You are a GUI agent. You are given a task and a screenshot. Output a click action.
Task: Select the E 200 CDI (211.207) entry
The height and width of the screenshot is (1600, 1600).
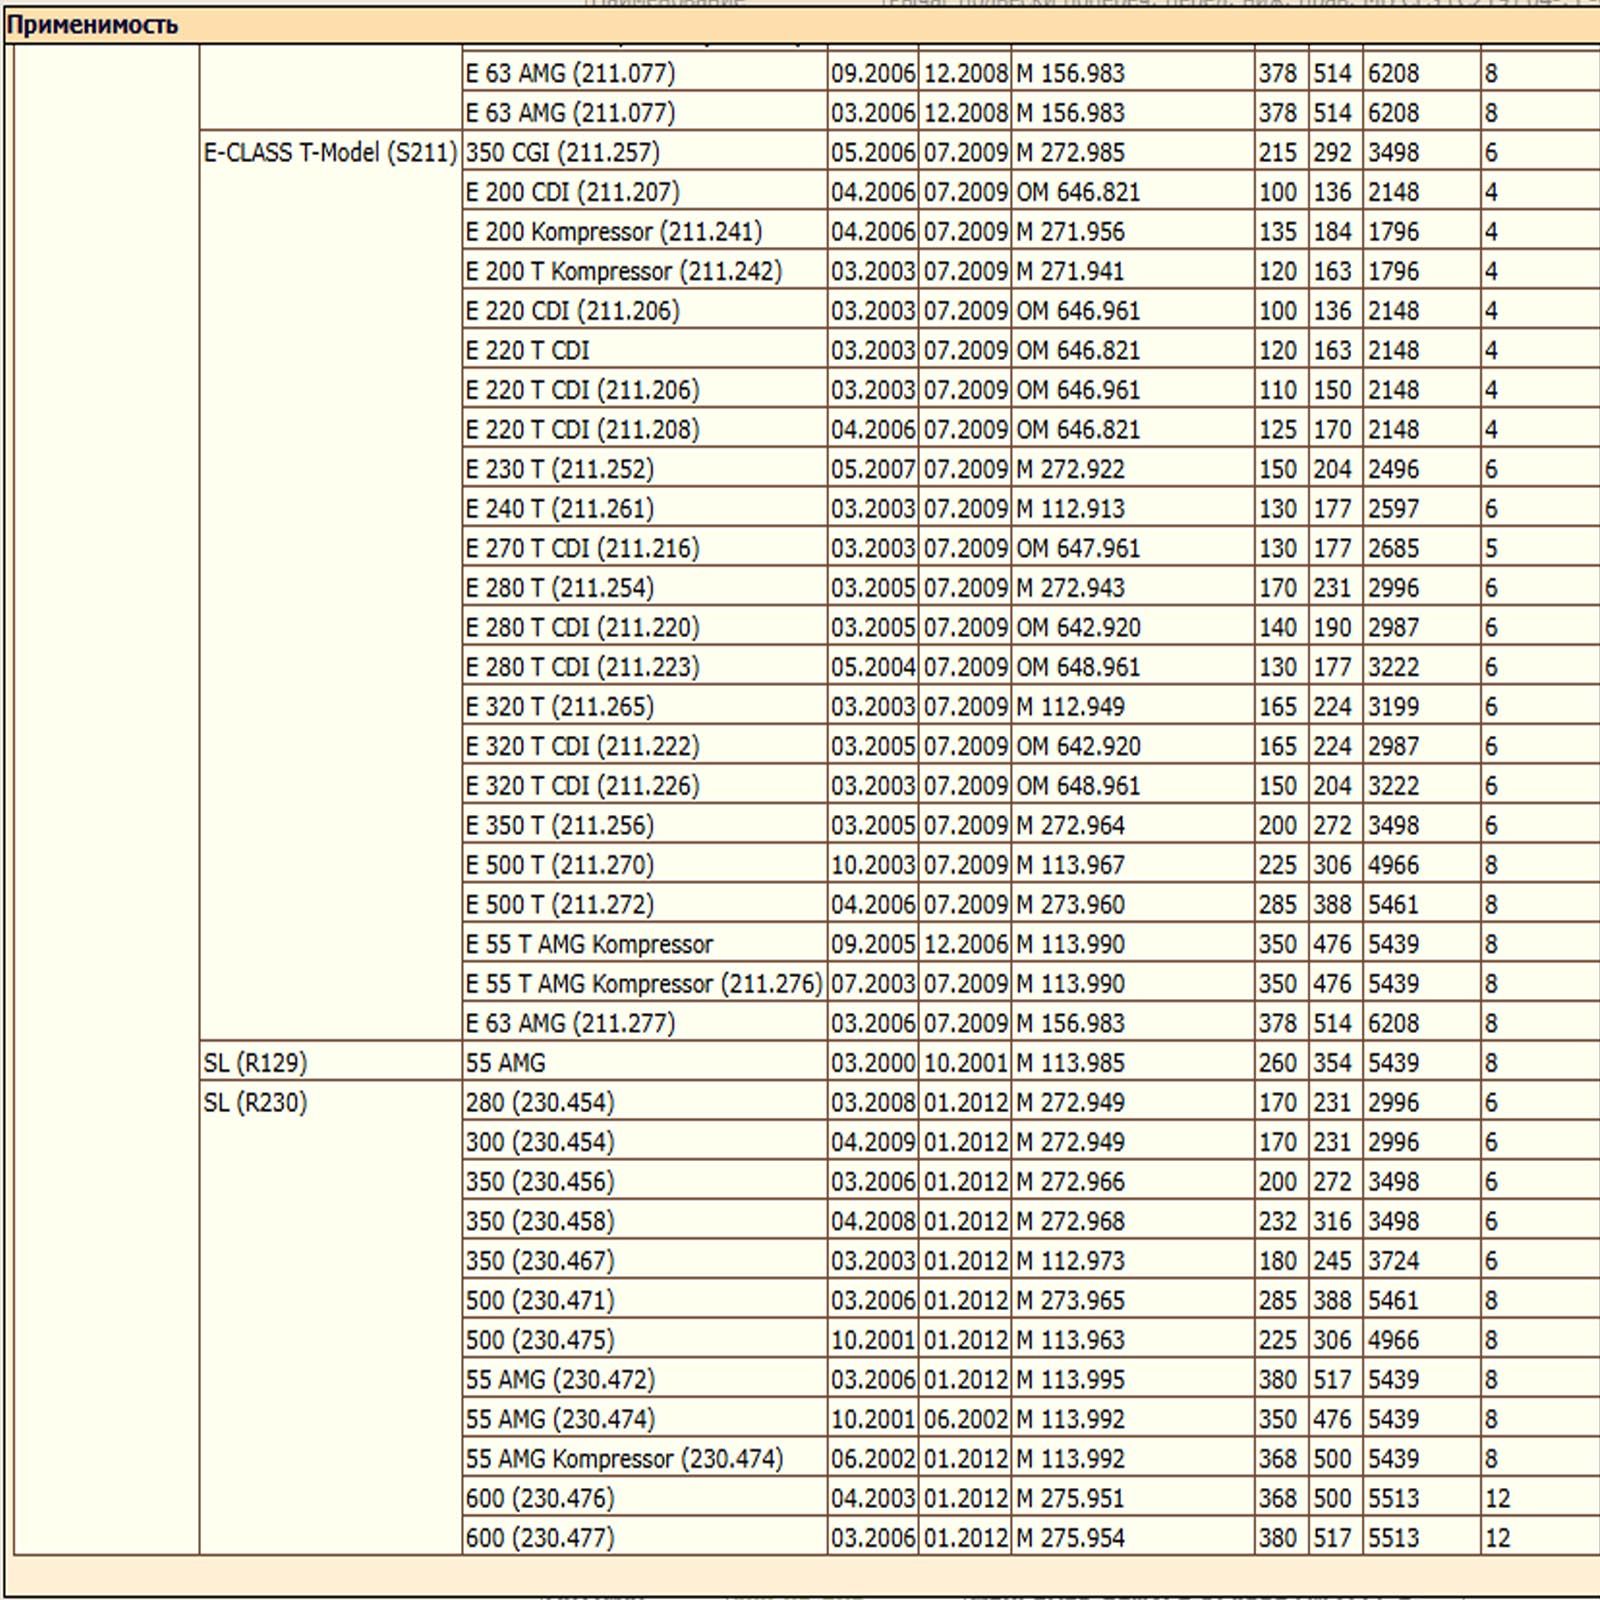[x=572, y=192]
